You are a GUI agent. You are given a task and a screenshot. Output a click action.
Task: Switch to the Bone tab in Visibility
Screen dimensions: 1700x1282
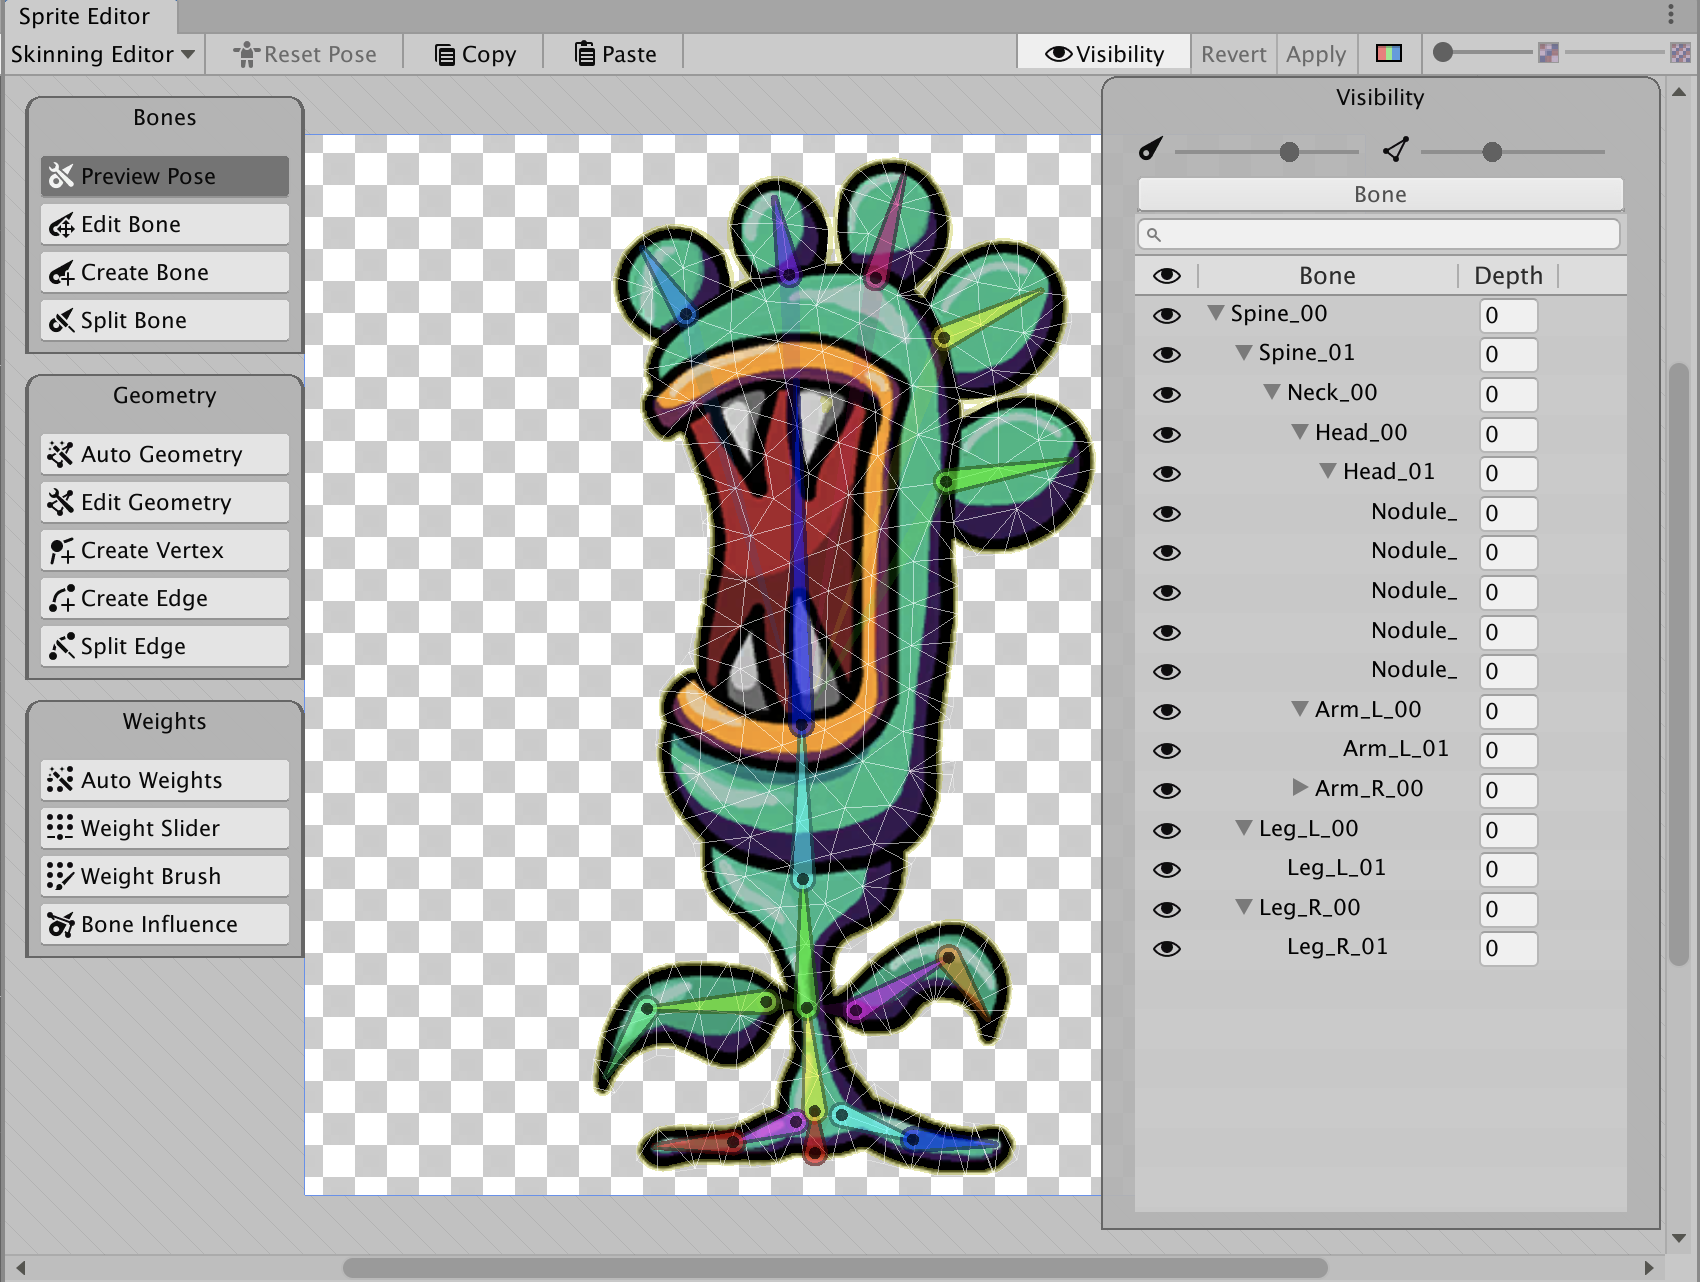click(1379, 194)
